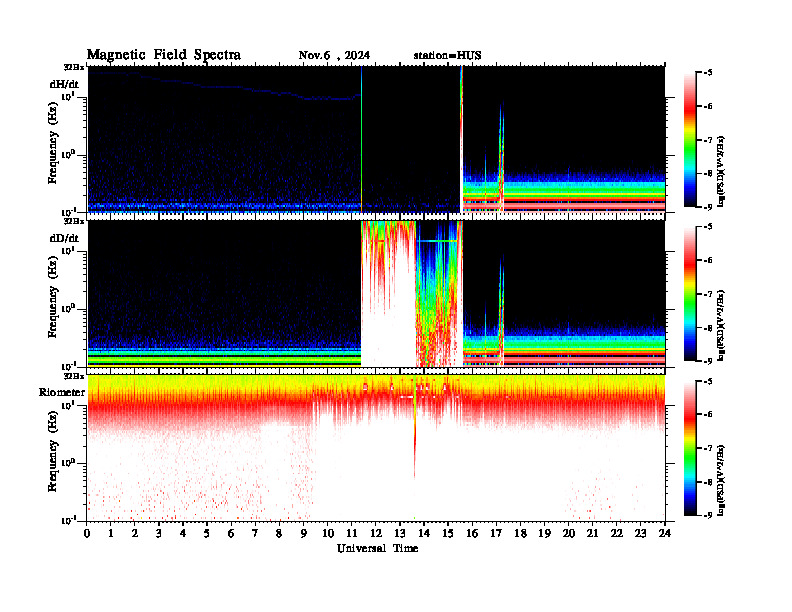Image resolution: width=792 pixels, height=612 pixels.
Task: Click the "-9" label on dH/dt color scale
Action: coord(708,207)
